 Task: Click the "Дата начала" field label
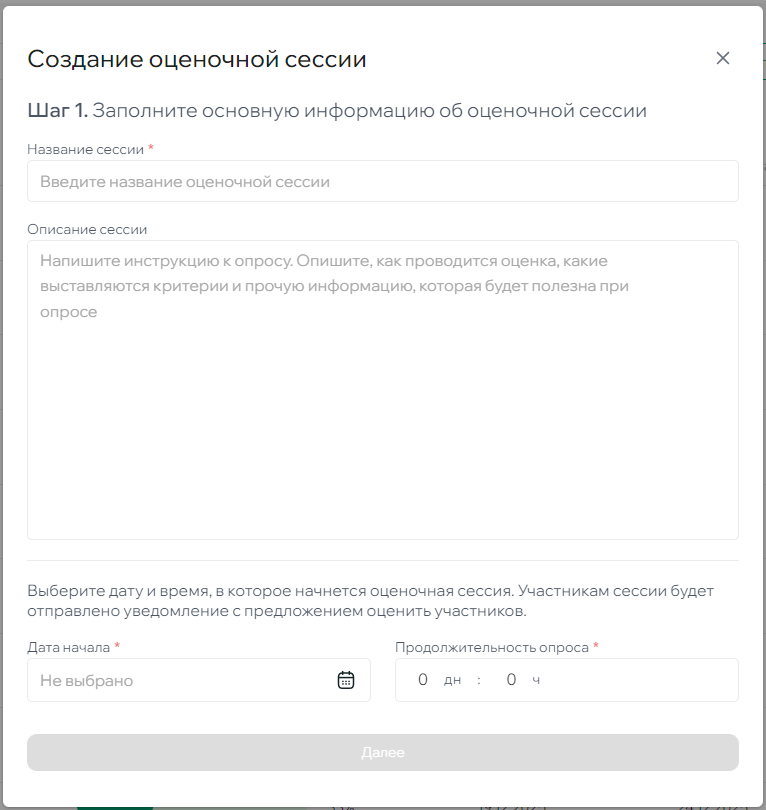(68, 647)
